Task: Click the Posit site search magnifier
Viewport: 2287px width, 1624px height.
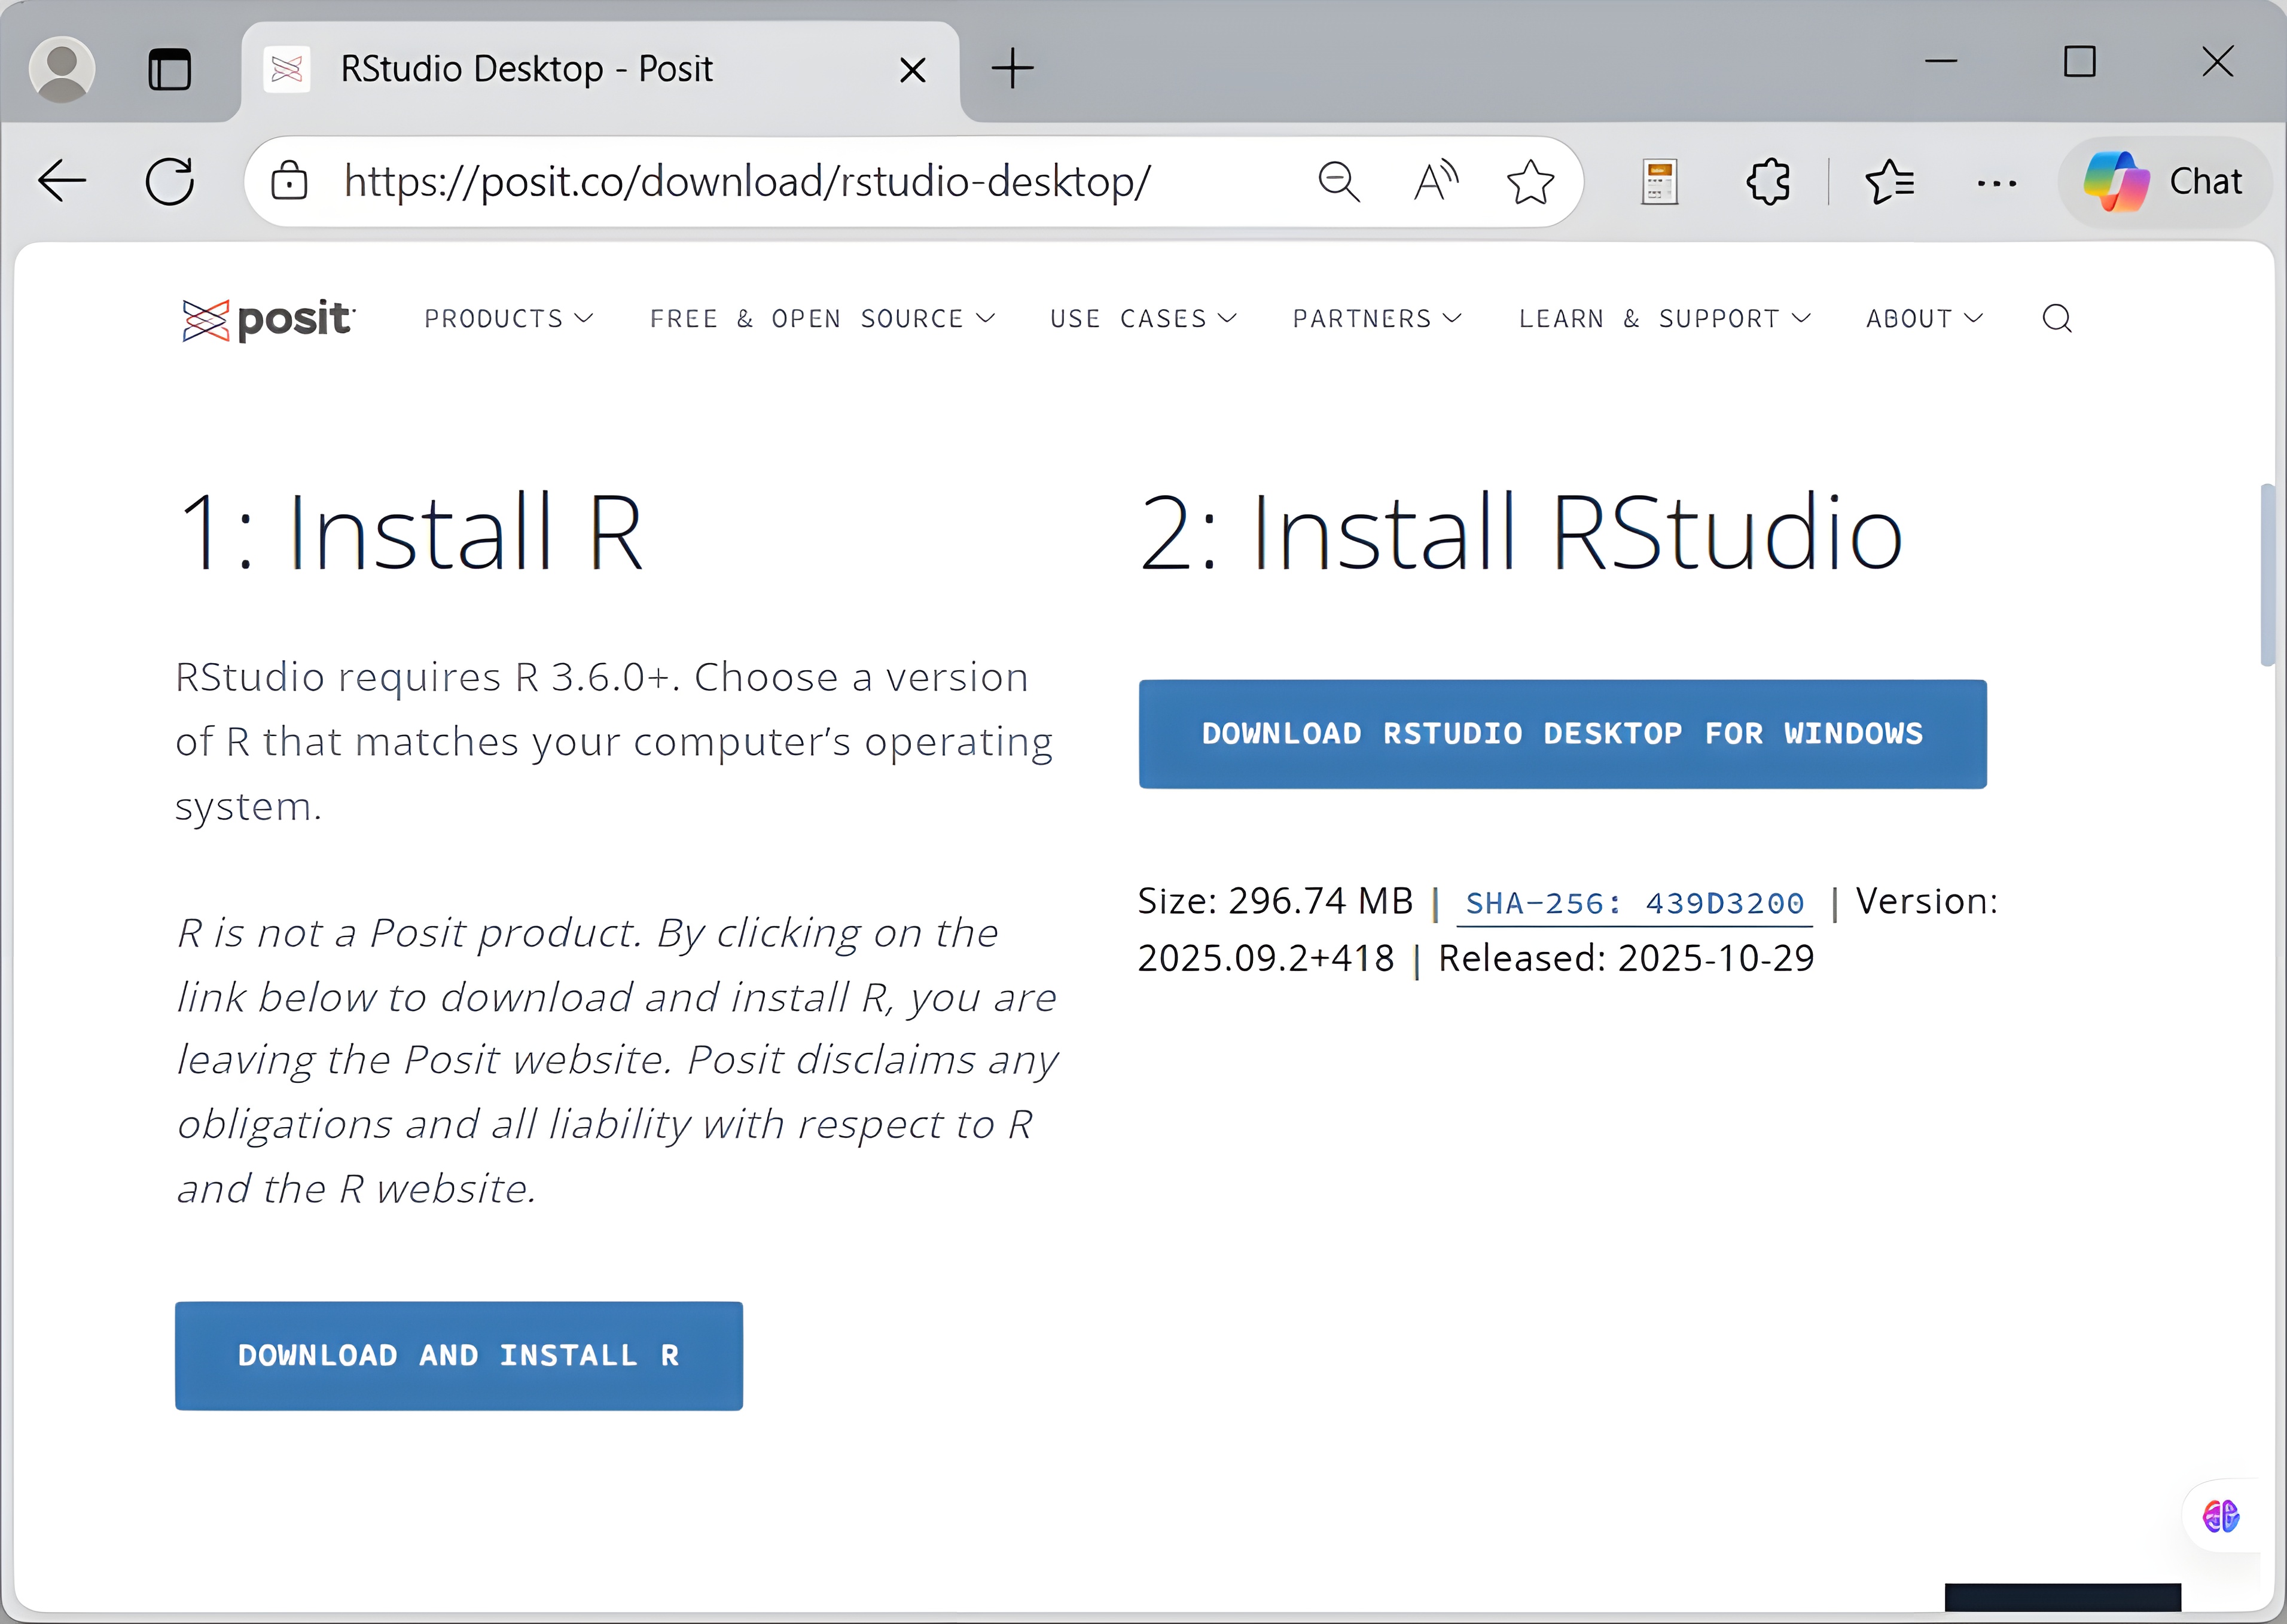Action: 2056,319
